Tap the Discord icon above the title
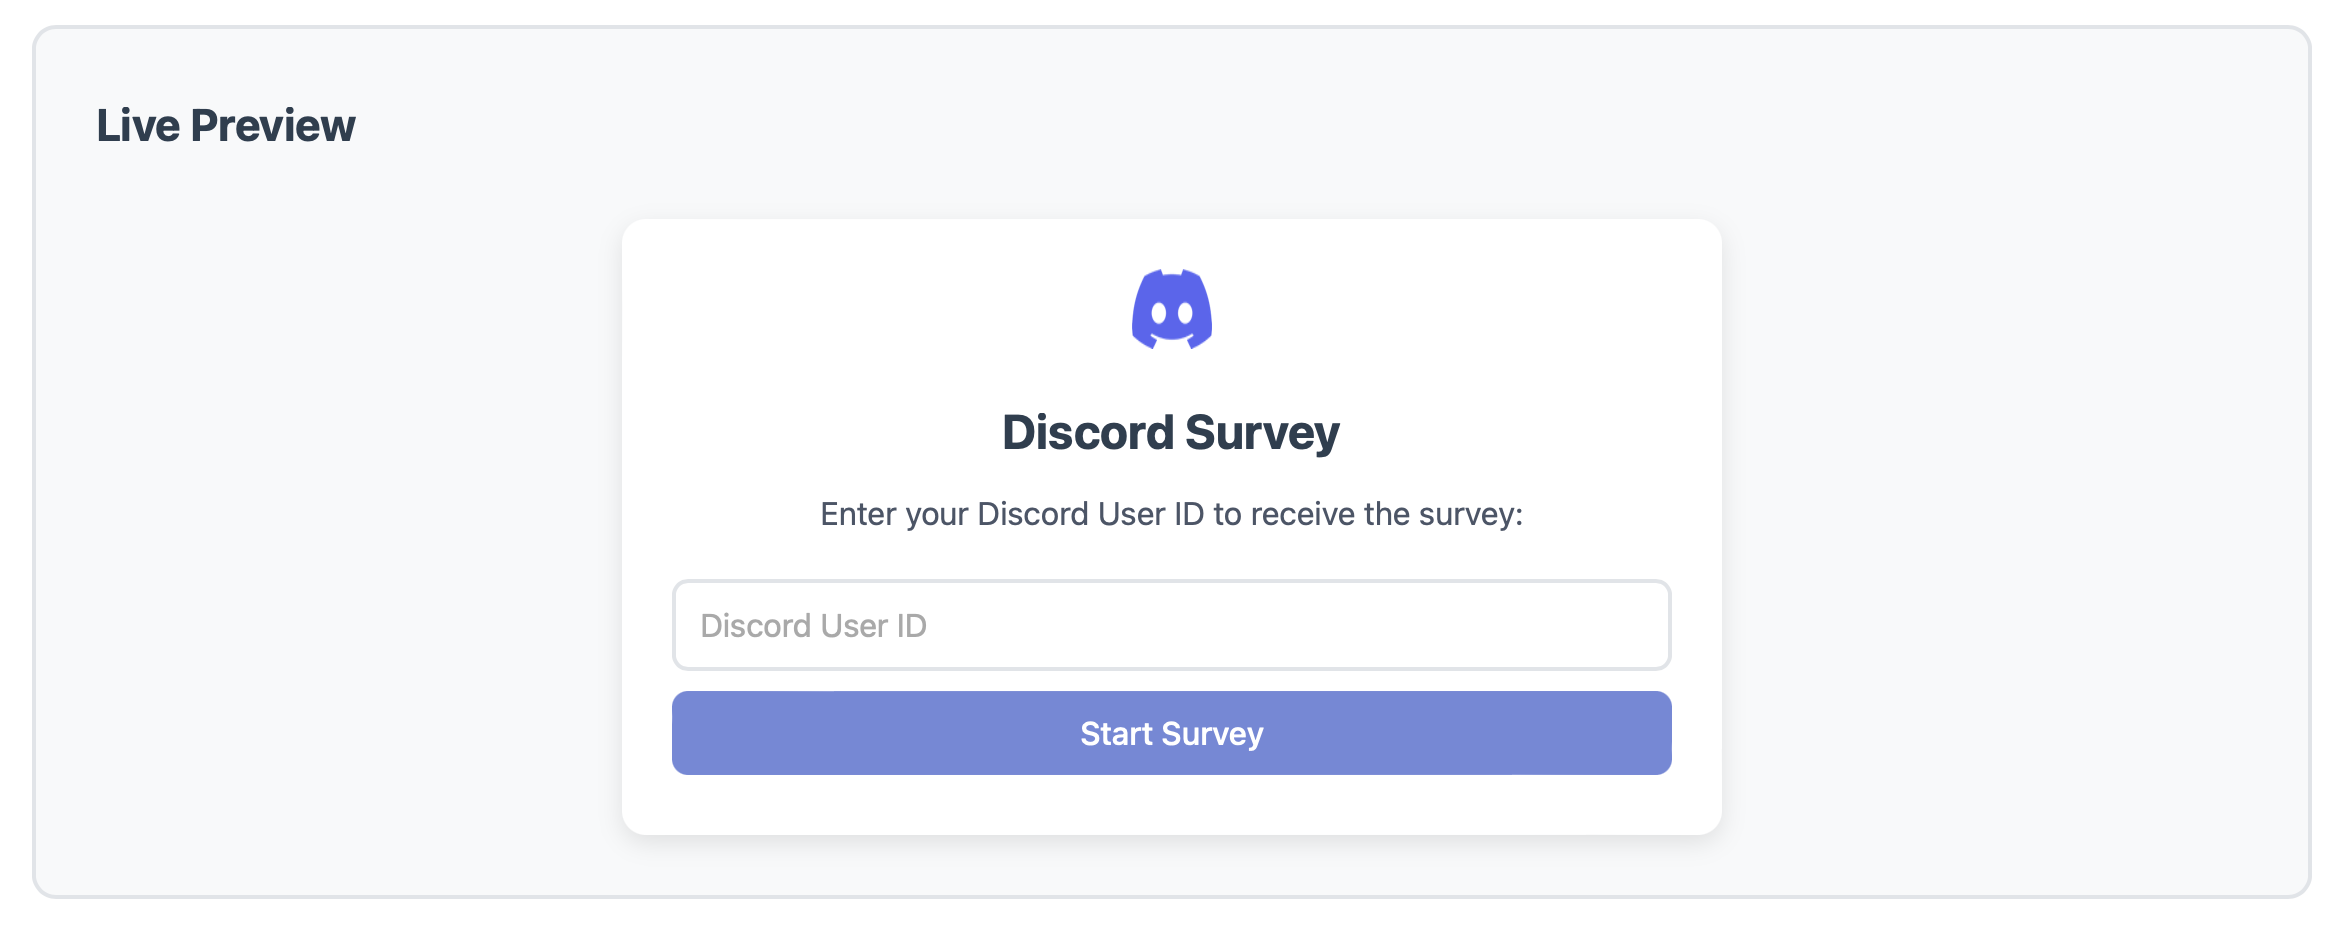Image resolution: width=2352 pixels, height=942 pixels. tap(1171, 310)
